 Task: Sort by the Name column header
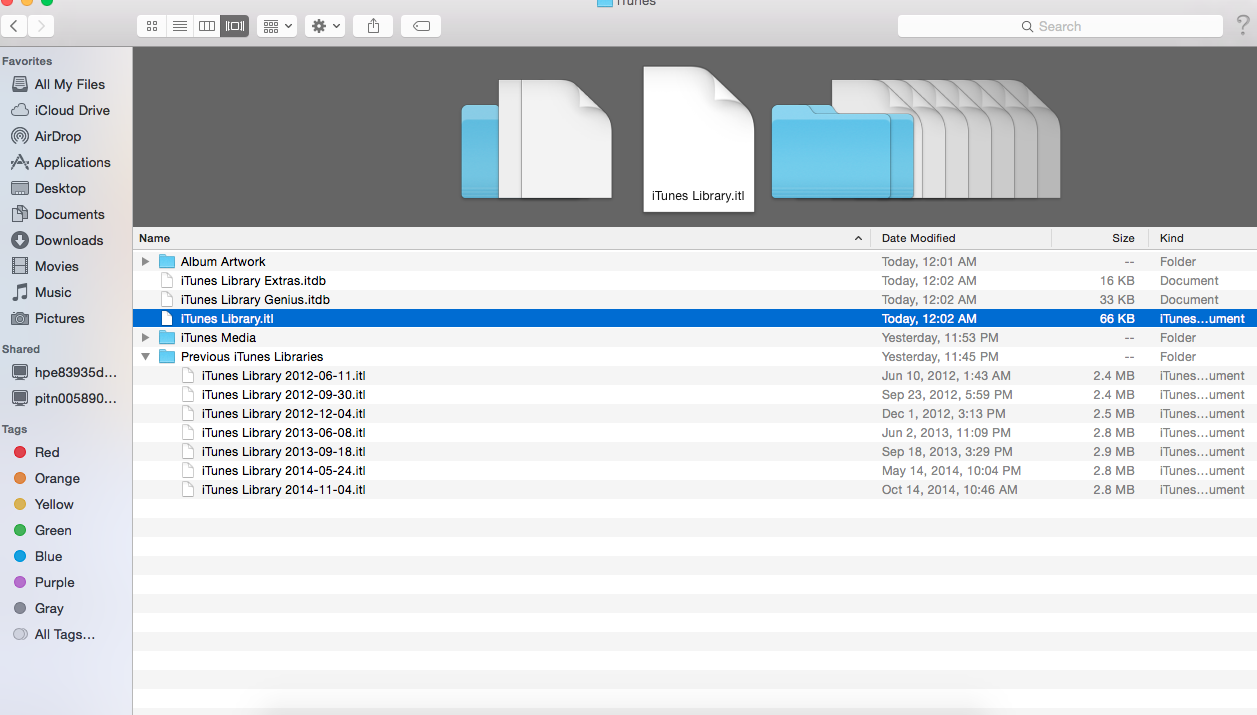[501, 238]
